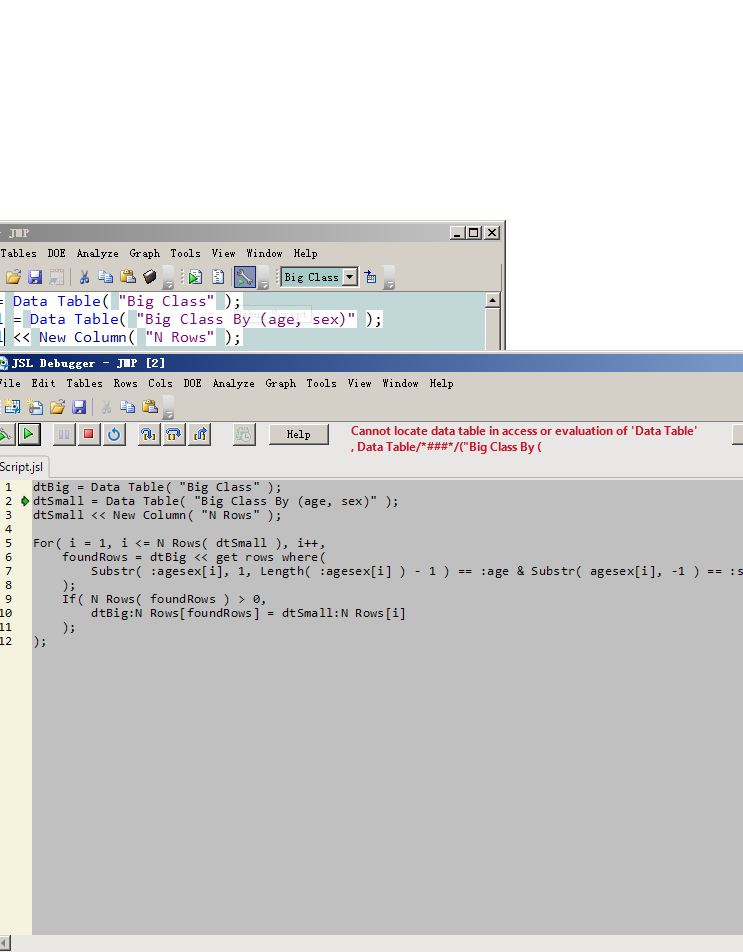The width and height of the screenshot is (743, 952).
Task: Select the Script.jsl tab
Action: click(22, 466)
